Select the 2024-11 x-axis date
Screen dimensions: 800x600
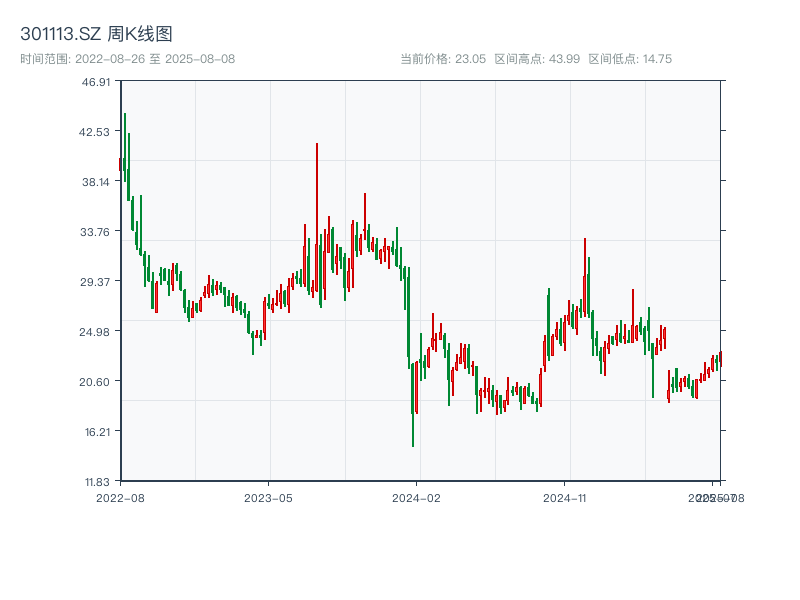click(565, 497)
